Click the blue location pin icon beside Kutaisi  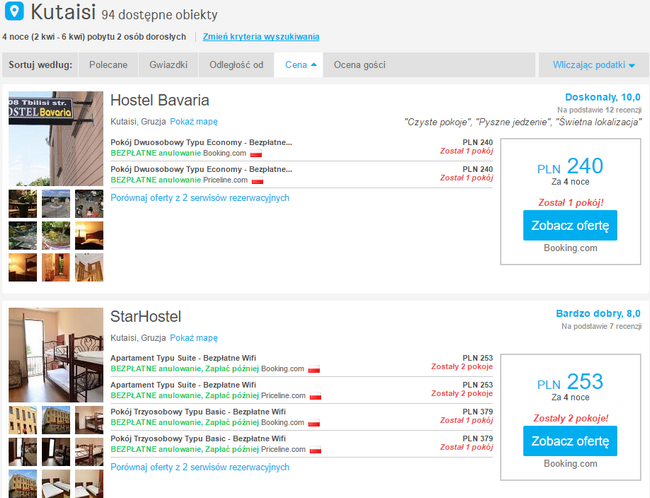[14, 11]
